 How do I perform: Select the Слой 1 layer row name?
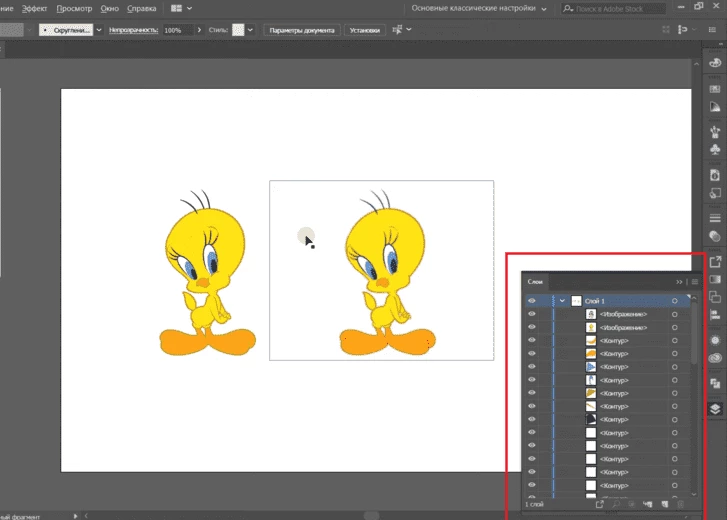point(594,301)
